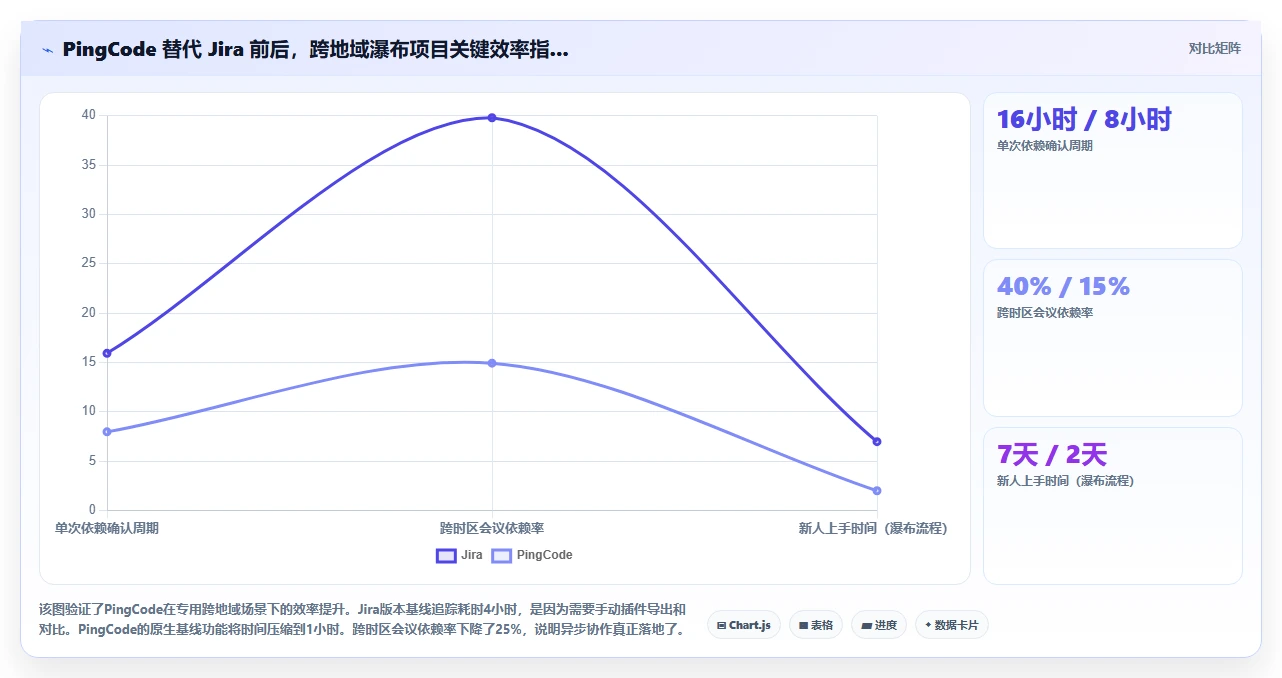The image size is (1282, 678).
Task: Open the 16小时 / 8小时 data card
Action: click(1113, 171)
